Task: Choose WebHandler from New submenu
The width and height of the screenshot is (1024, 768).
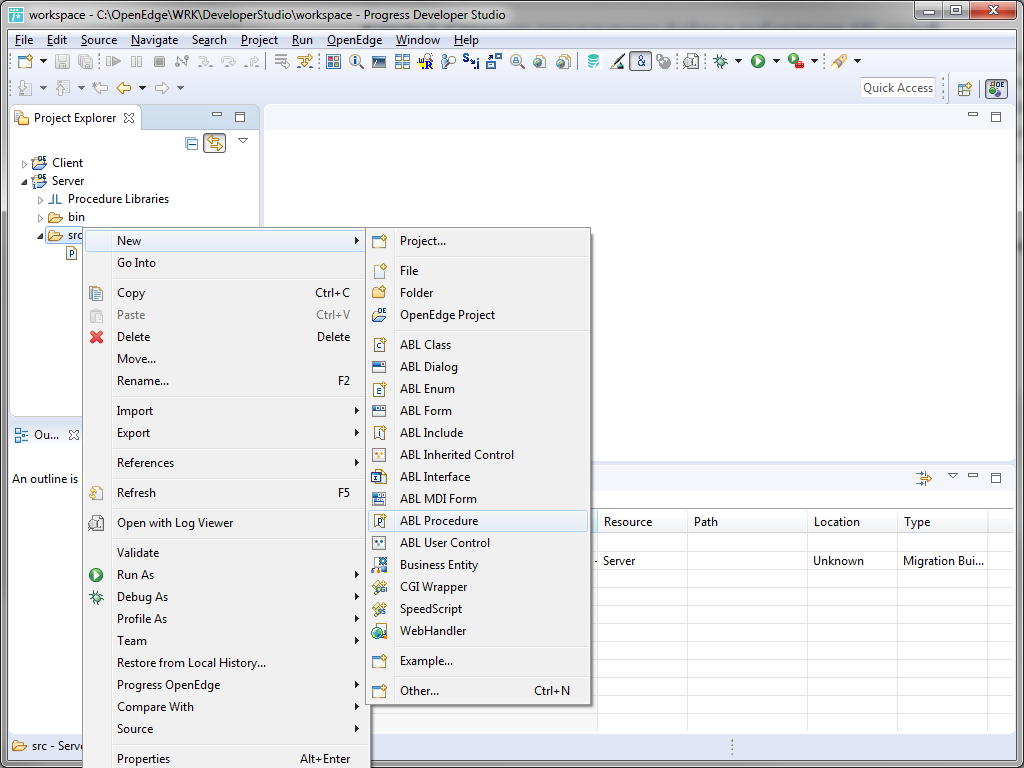Action: point(479,631)
